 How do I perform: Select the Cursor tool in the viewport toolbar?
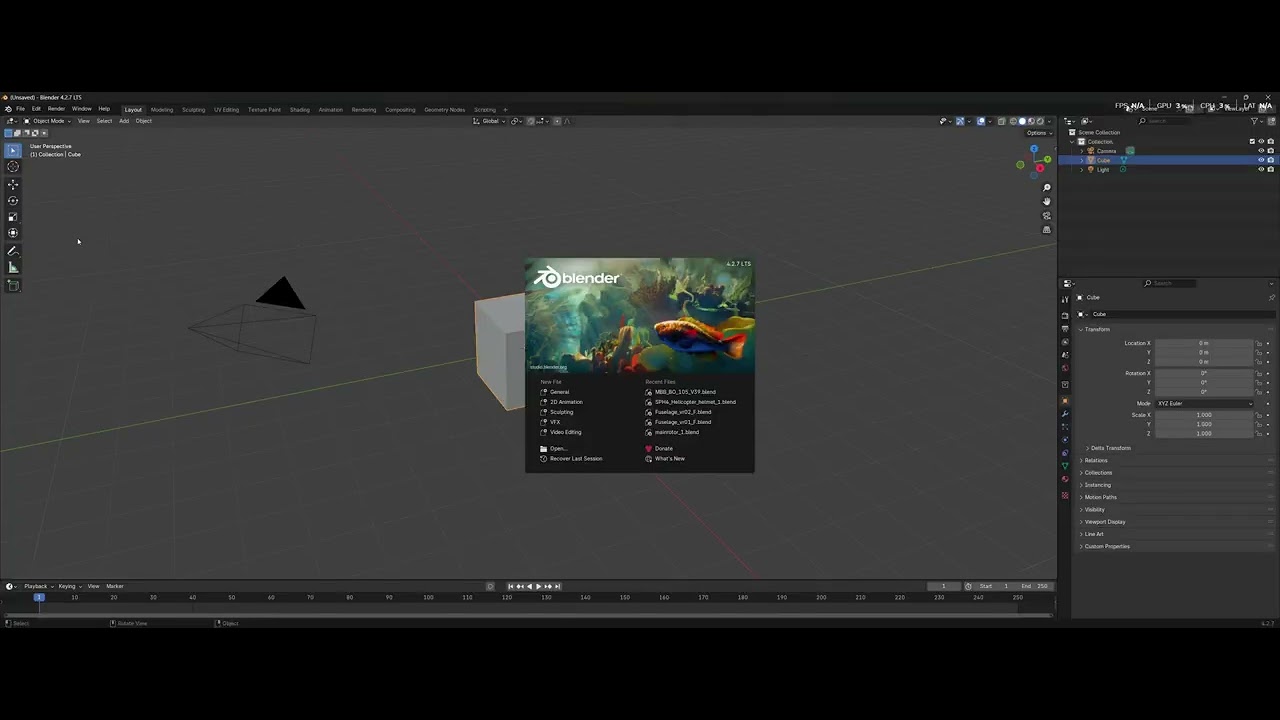click(x=13, y=167)
